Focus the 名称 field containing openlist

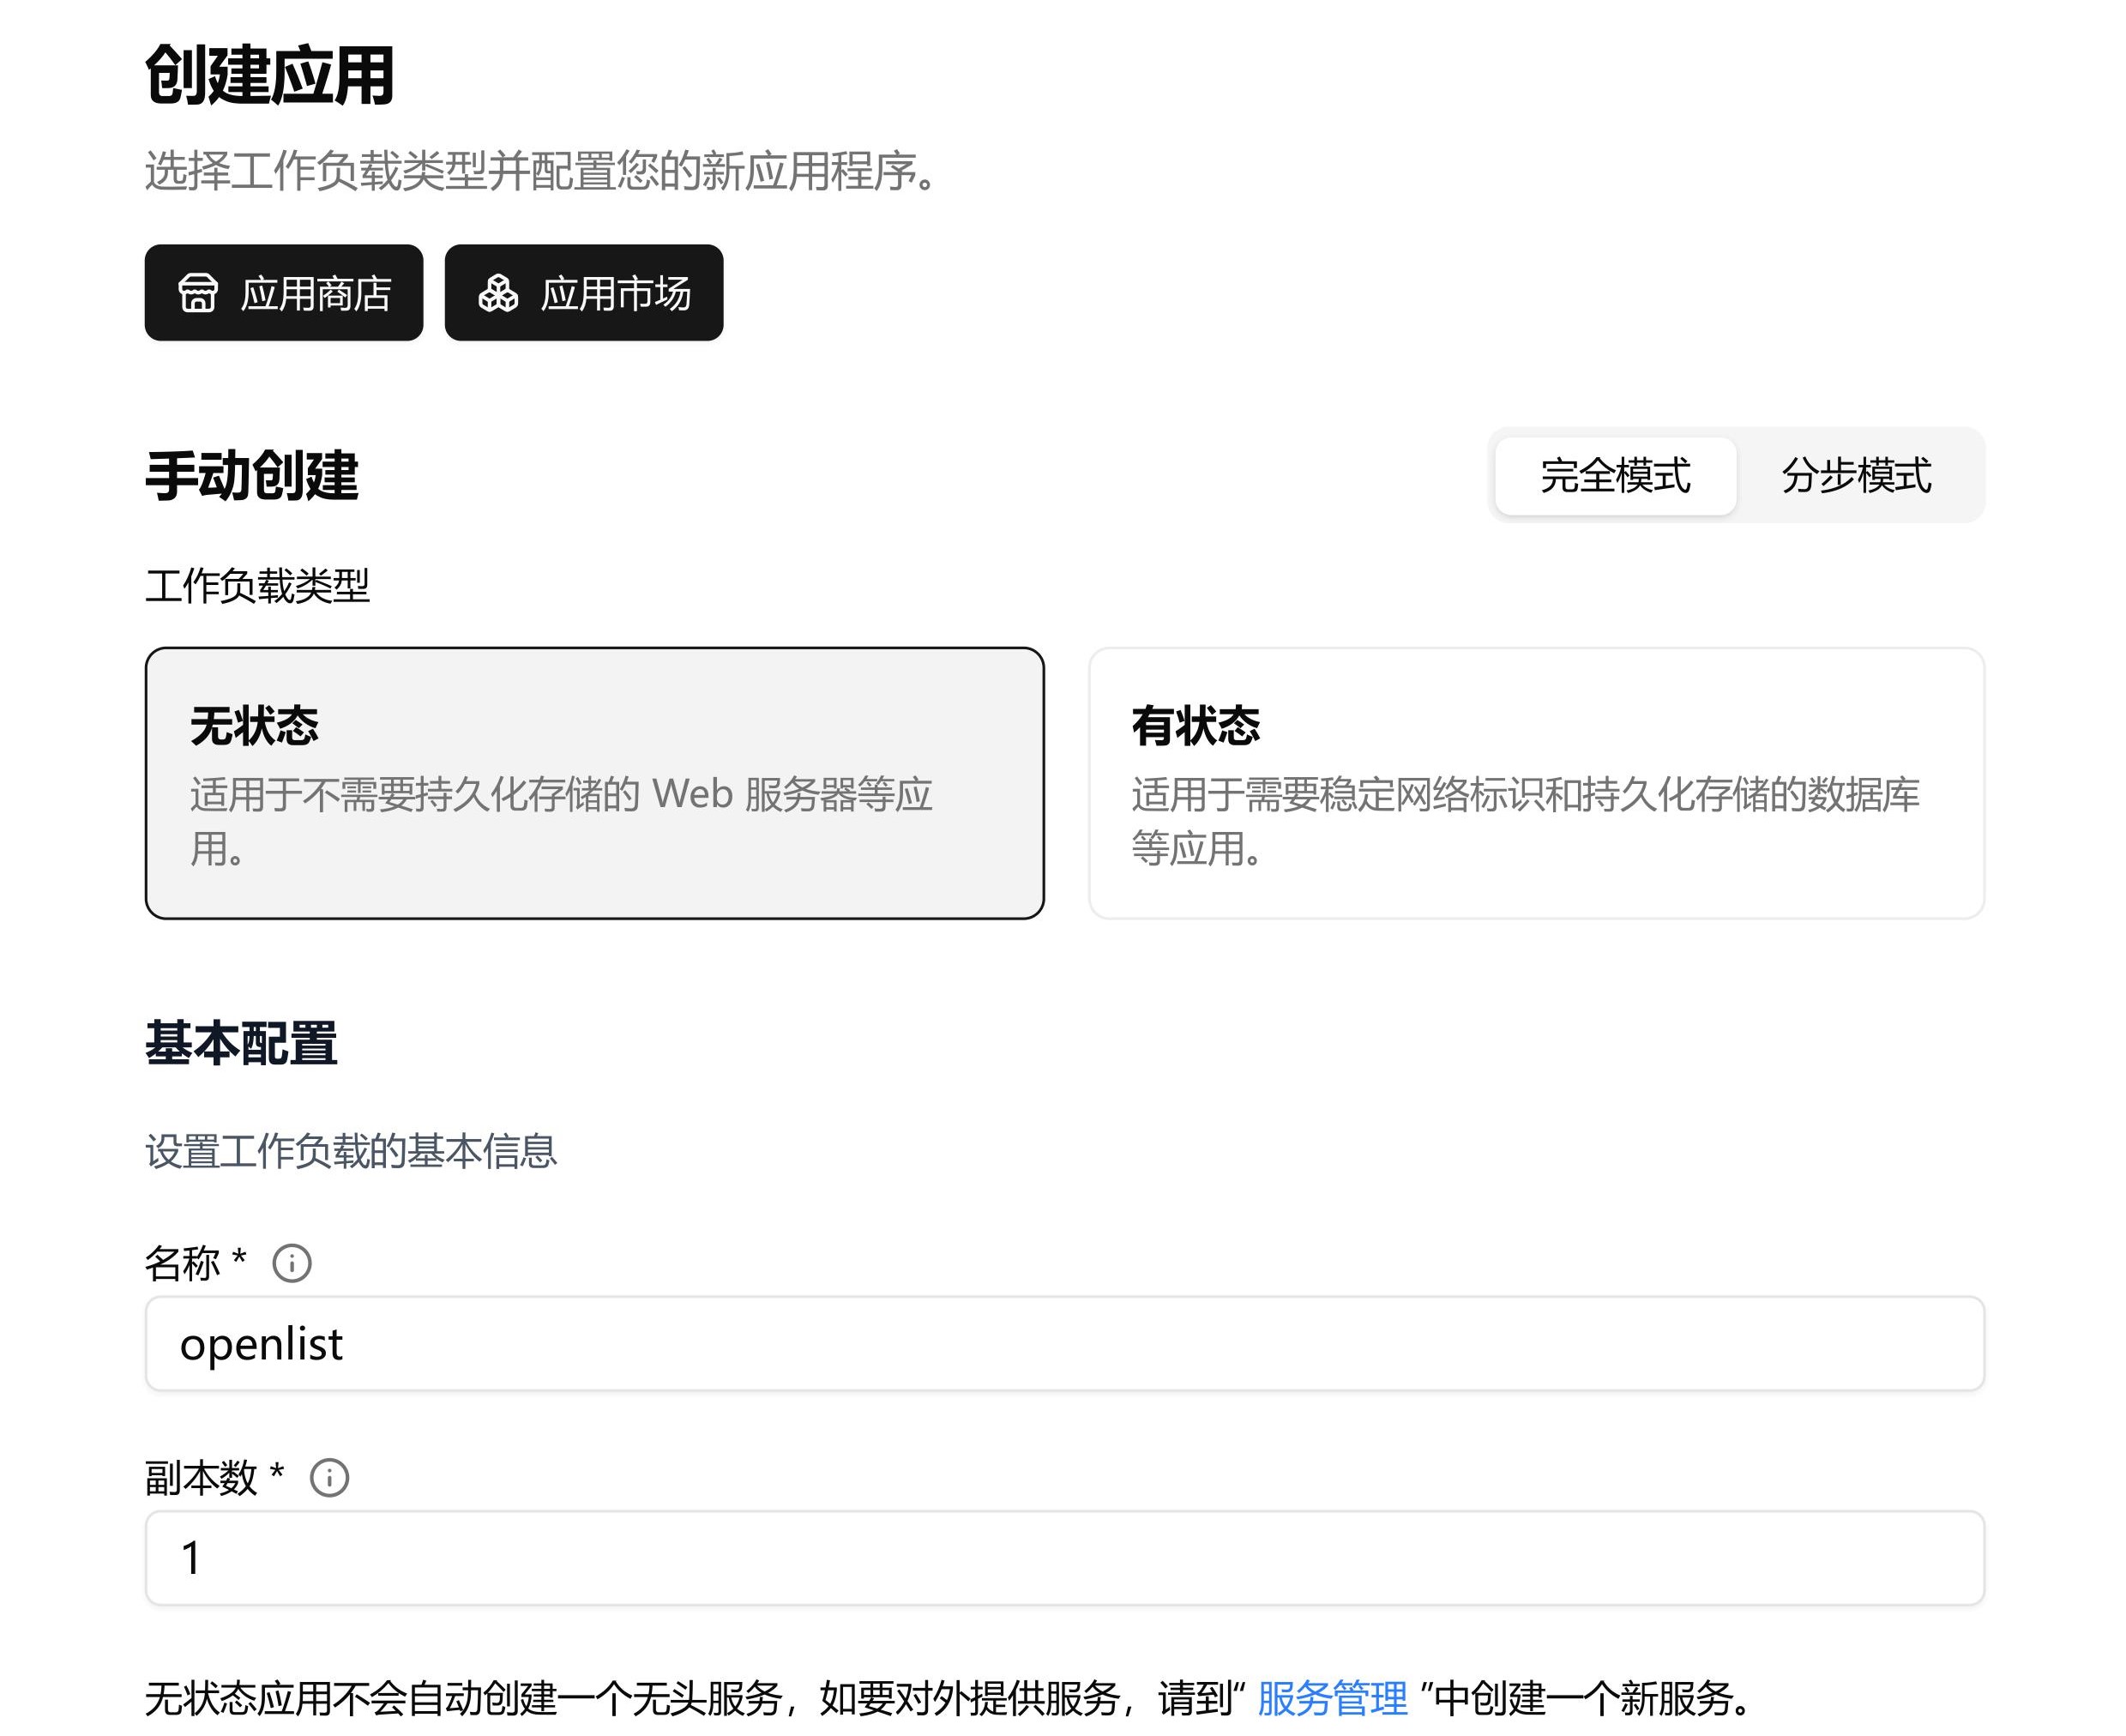1065,1344
